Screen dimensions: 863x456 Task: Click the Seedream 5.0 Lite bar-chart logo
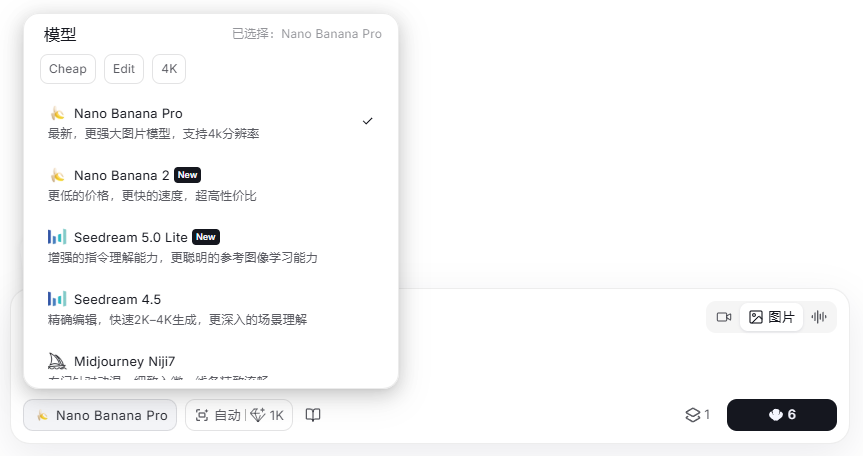(57, 237)
